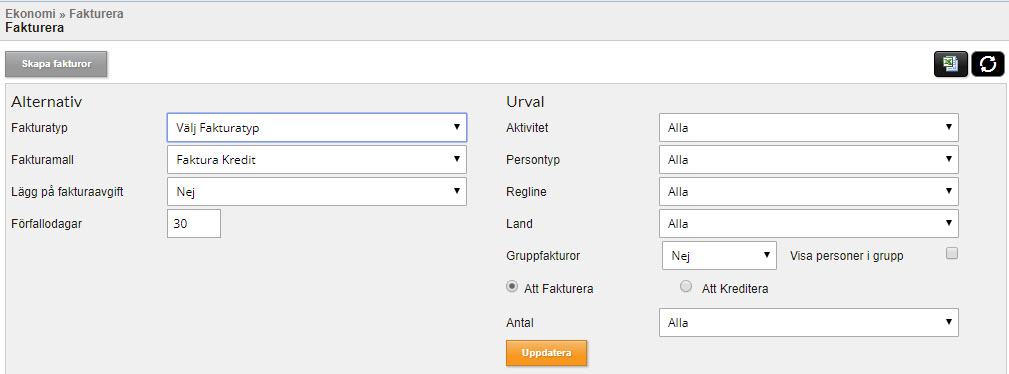Expand the Lägg på fakturaavgift dropdown
The image size is (1009, 374).
(x=317, y=191)
